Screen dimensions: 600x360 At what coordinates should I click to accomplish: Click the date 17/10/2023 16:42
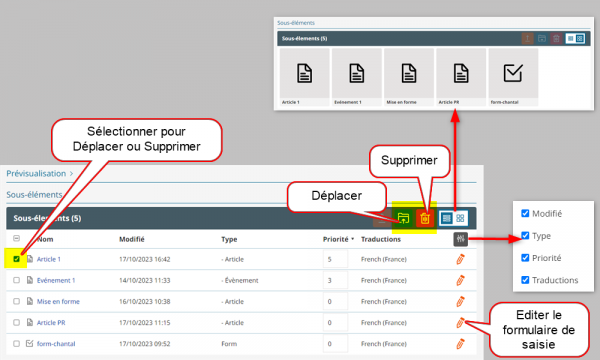tap(144, 259)
